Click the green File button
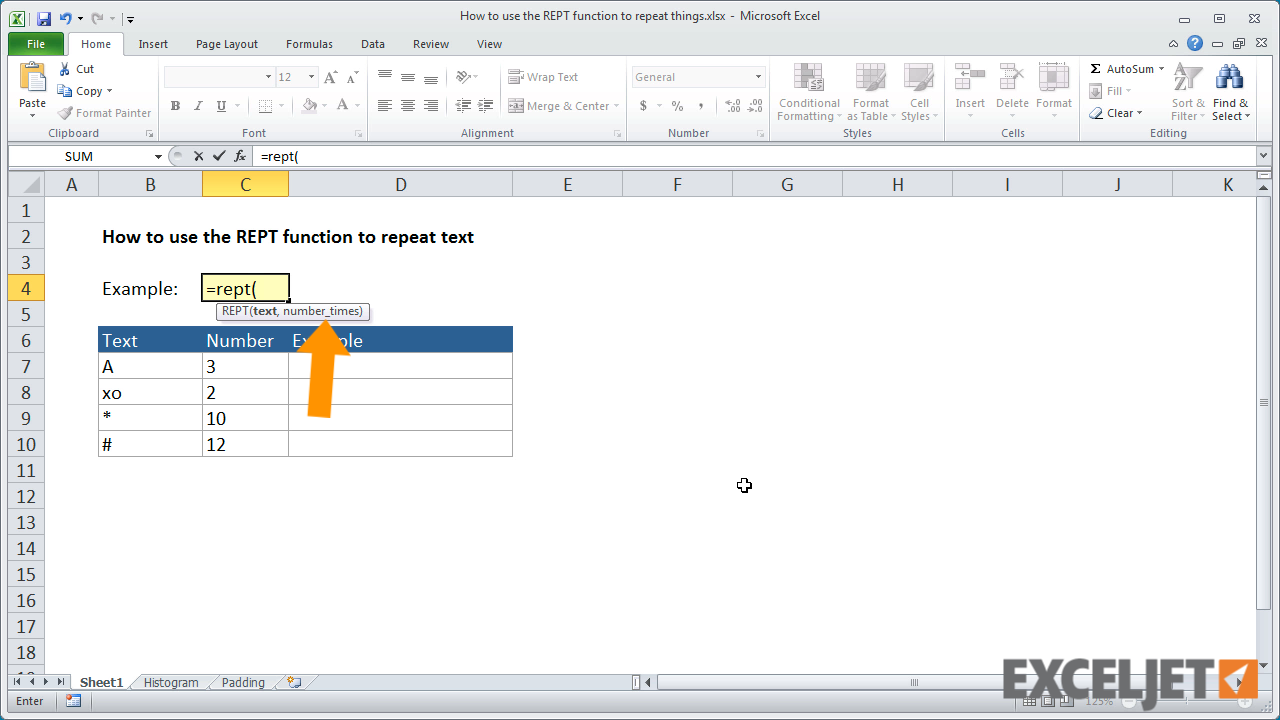This screenshot has width=1280, height=720. click(x=36, y=44)
